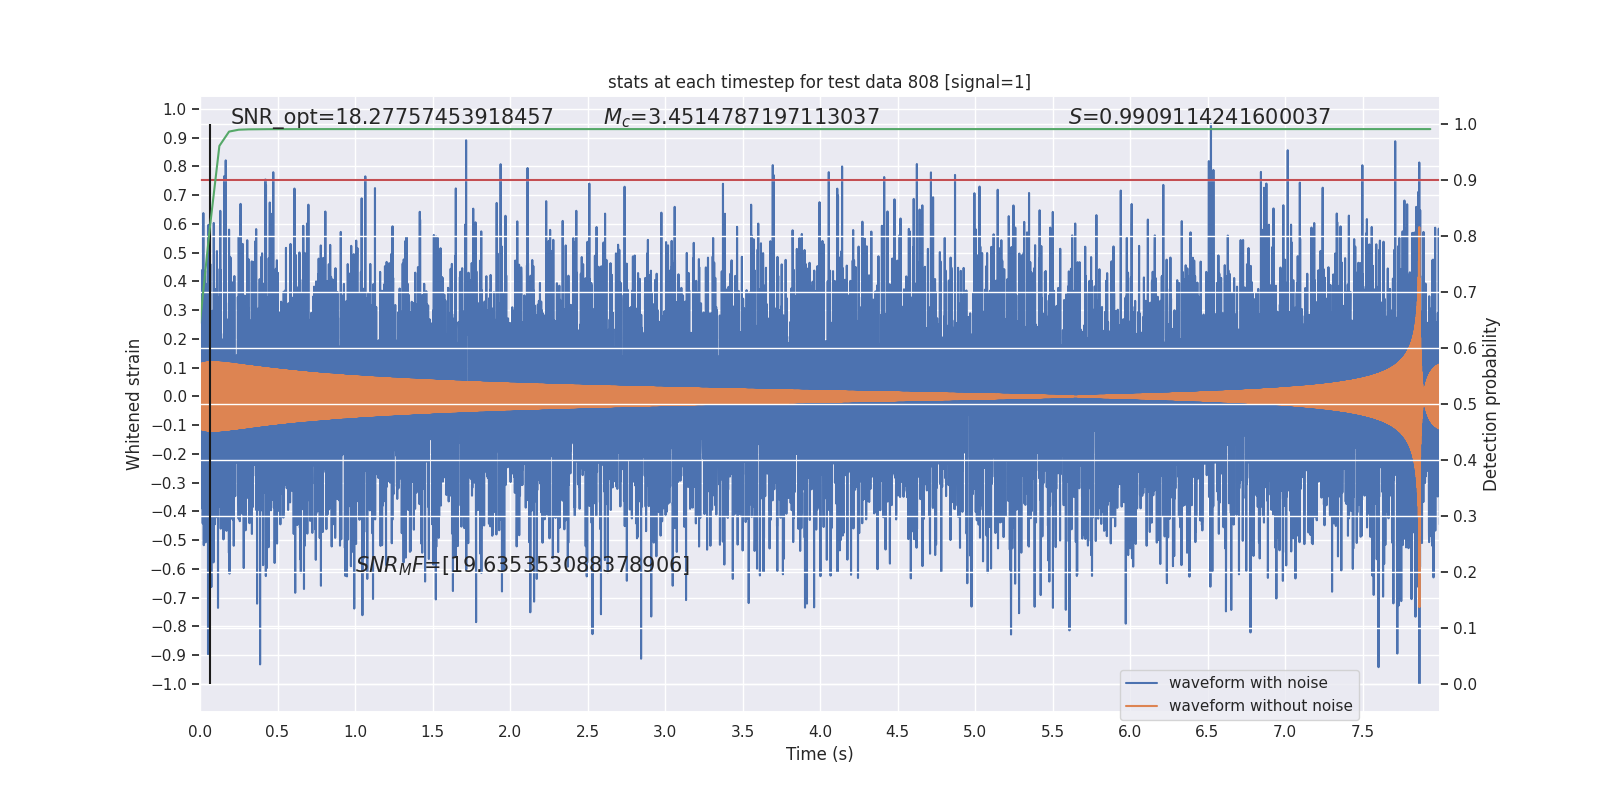This screenshot has width=1600, height=800.
Task: Click the 5.0 tick on the time axis
Action: point(974,732)
